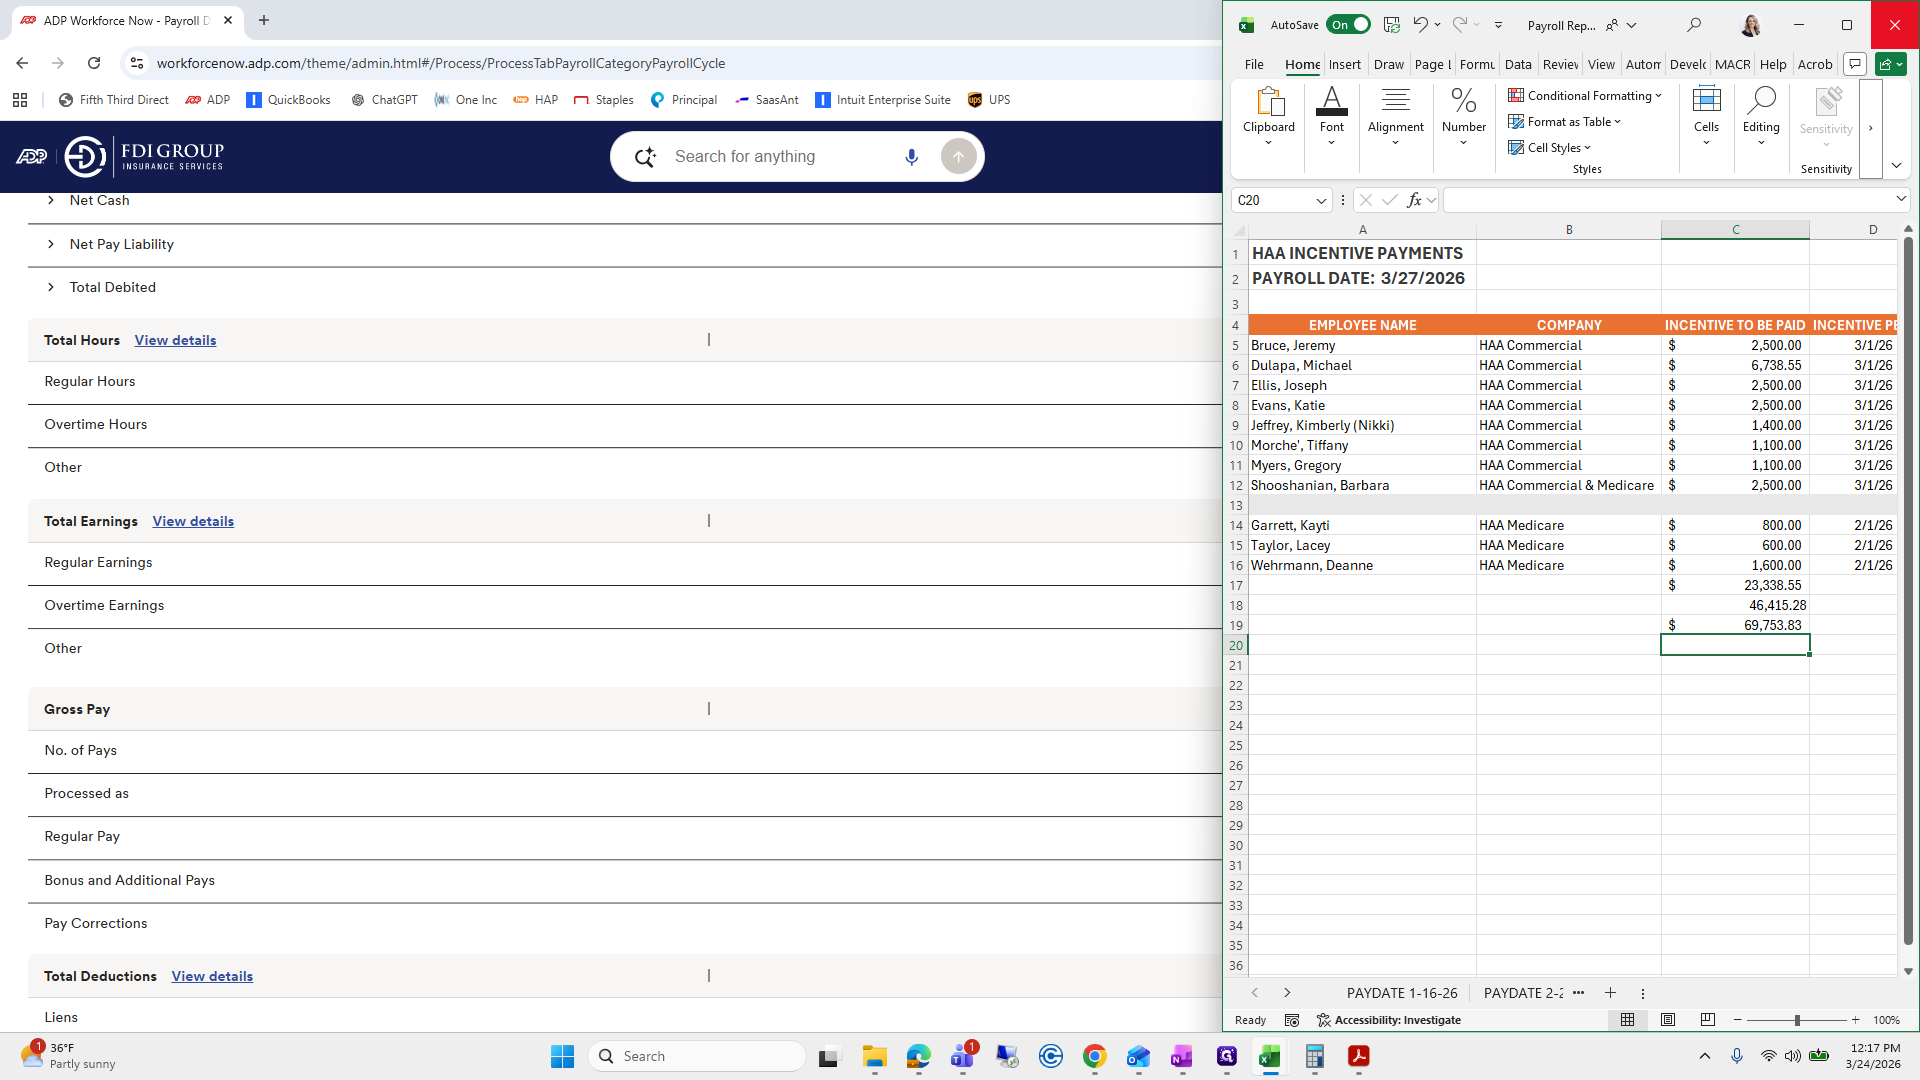
Task: Click View details link beside Total Deductions
Action: point(212,976)
